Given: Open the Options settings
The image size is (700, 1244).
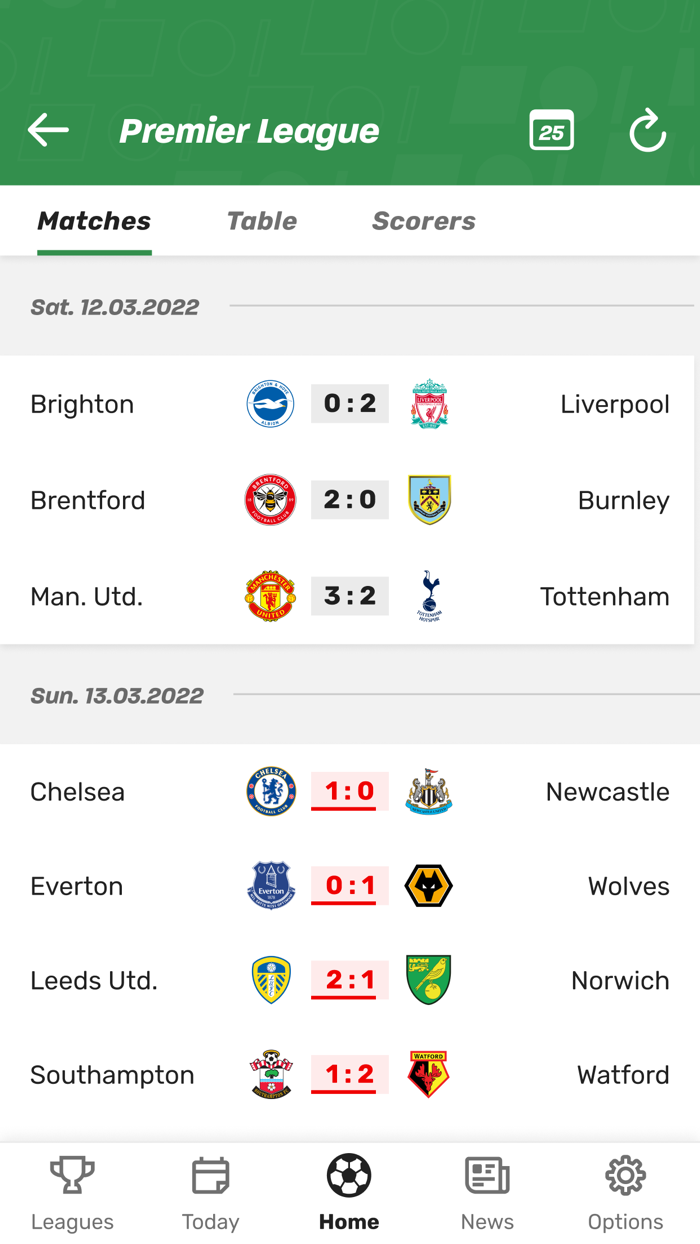Looking at the screenshot, I should point(626,1190).
